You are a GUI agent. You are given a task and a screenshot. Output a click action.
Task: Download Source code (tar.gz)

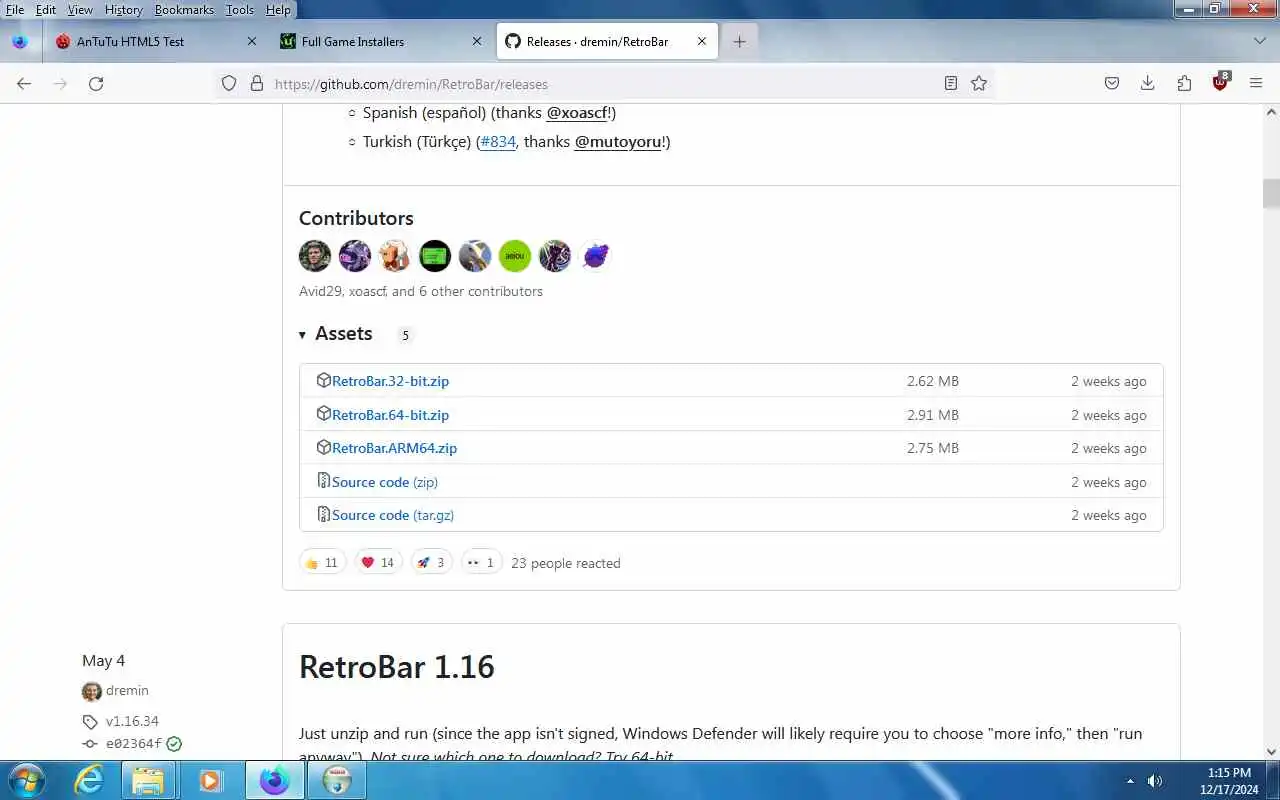pos(393,515)
